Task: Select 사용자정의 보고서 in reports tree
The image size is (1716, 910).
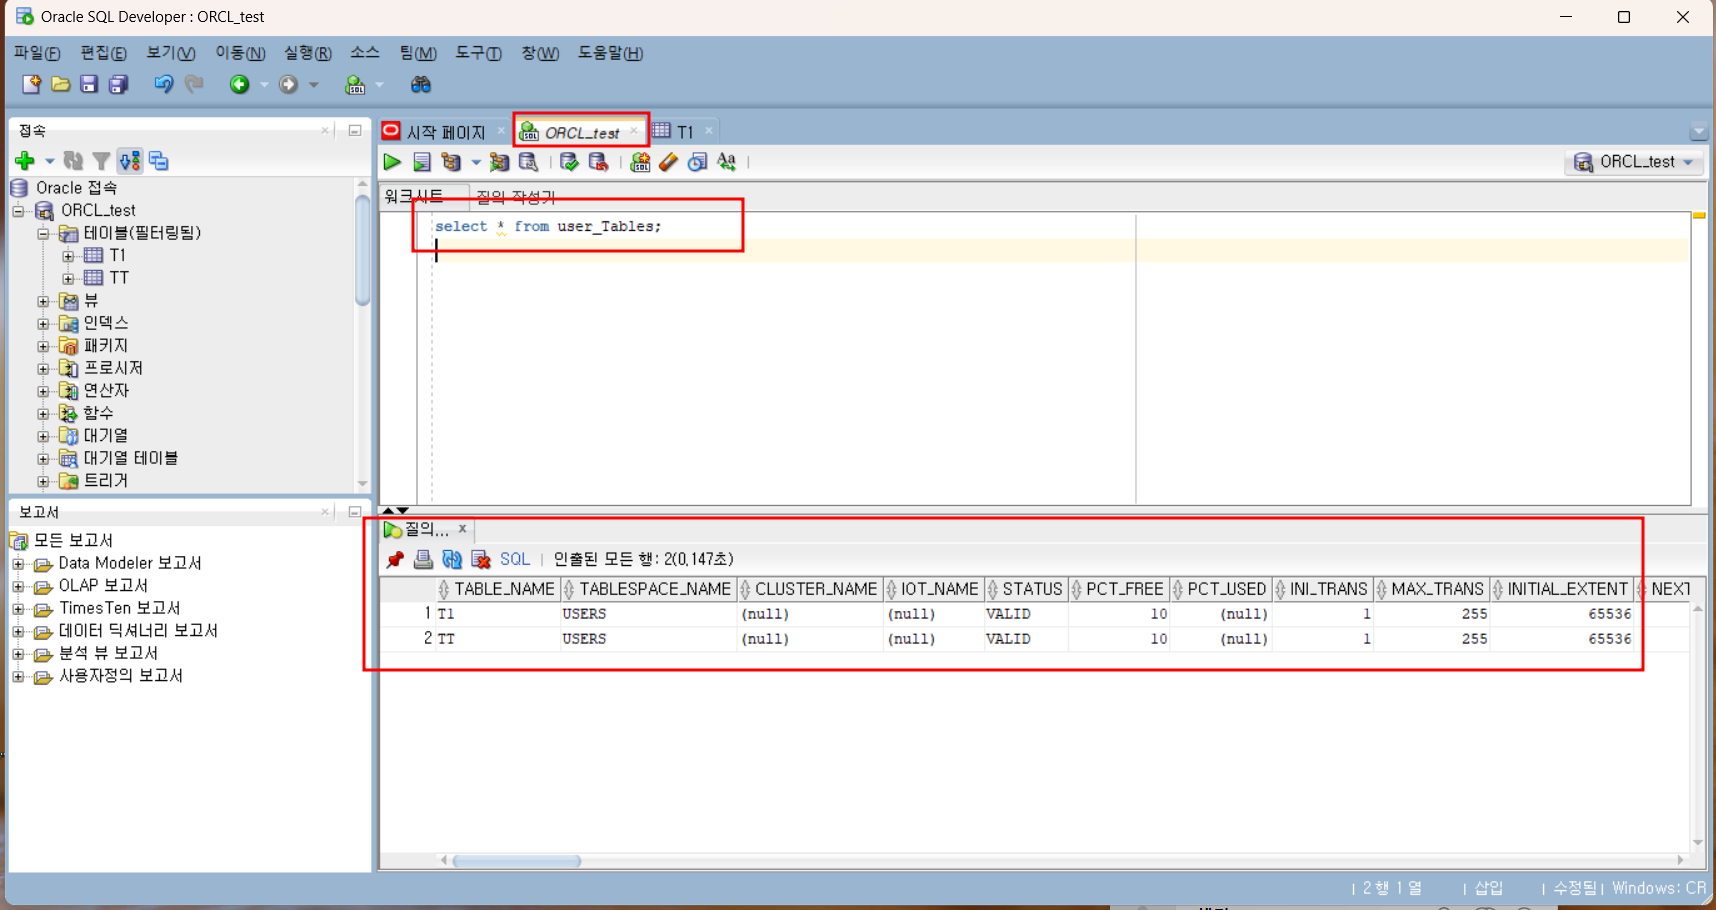Action: 121,676
